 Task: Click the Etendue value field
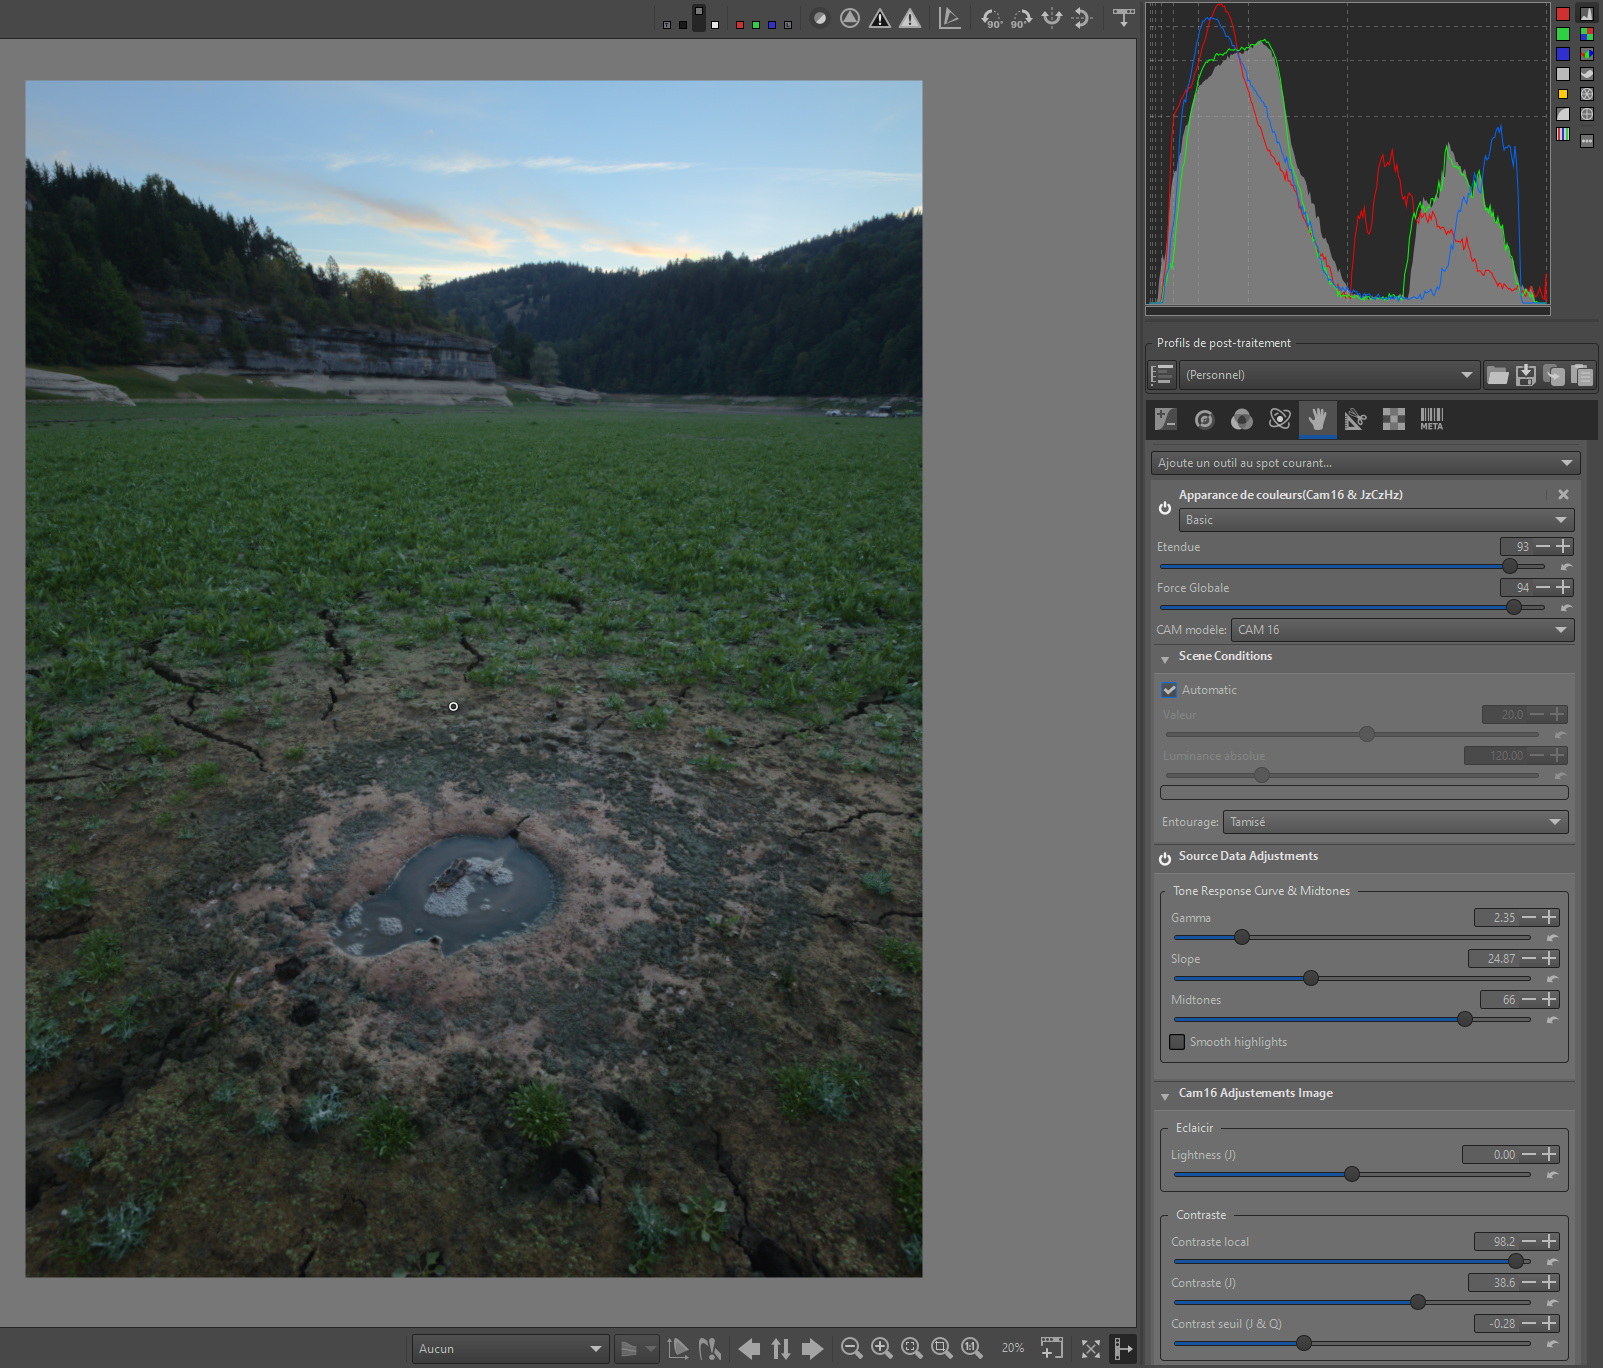tap(1516, 547)
